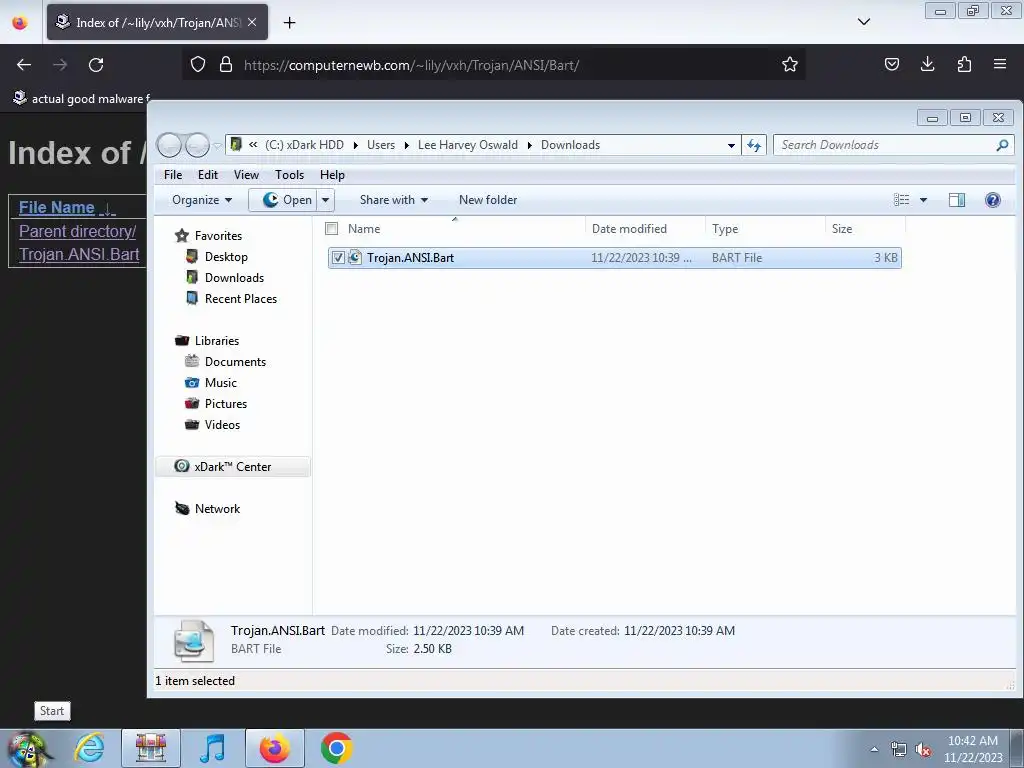Uncheck the Trojan.ANSI.Bart file checkbox

[338, 258]
